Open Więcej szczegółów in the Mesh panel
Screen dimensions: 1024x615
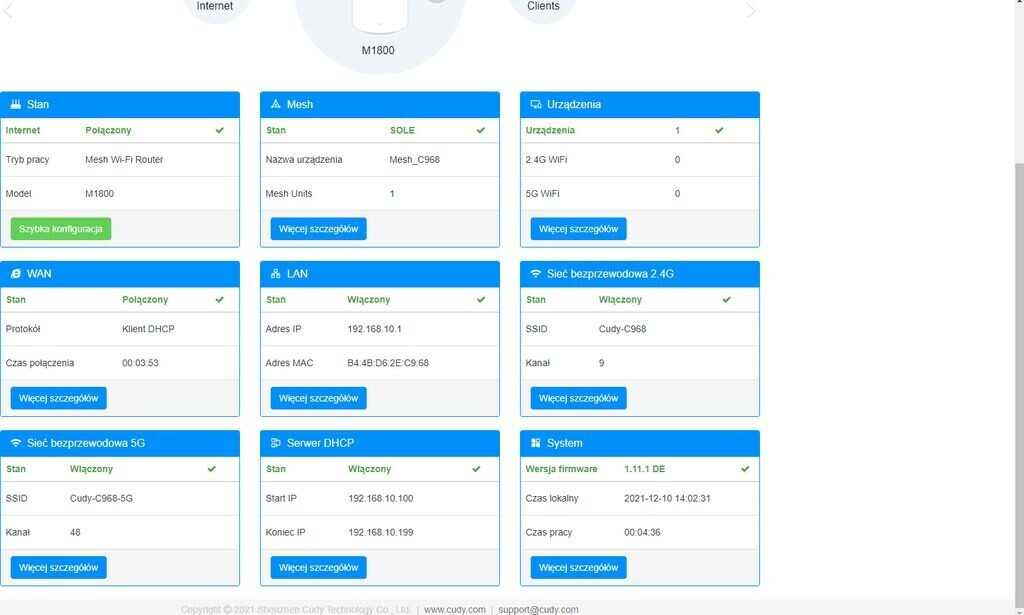pyautogui.click(x=318, y=229)
